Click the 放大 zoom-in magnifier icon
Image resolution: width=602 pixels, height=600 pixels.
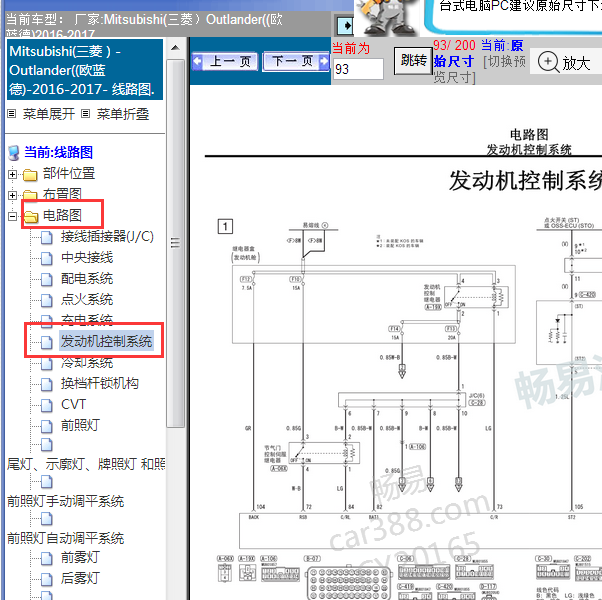(x=548, y=62)
